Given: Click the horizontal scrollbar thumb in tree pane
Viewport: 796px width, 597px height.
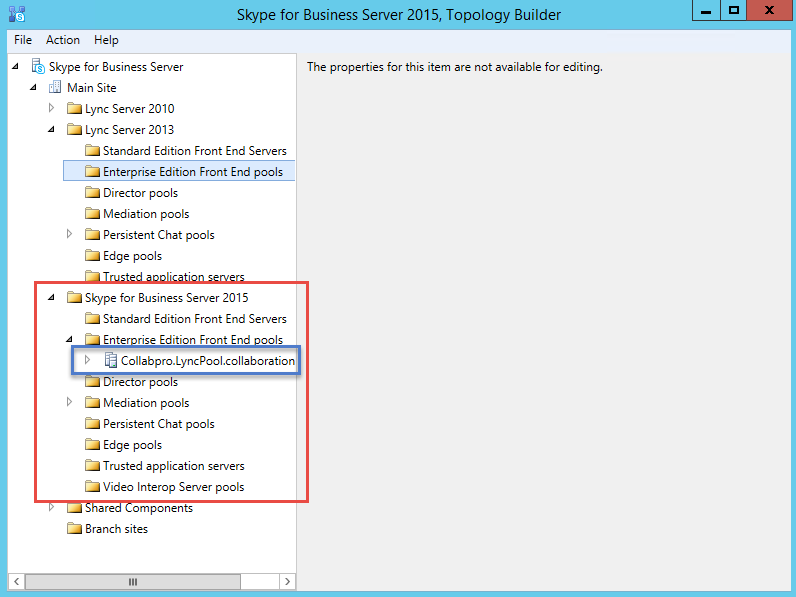Looking at the screenshot, I should click(x=132, y=581).
